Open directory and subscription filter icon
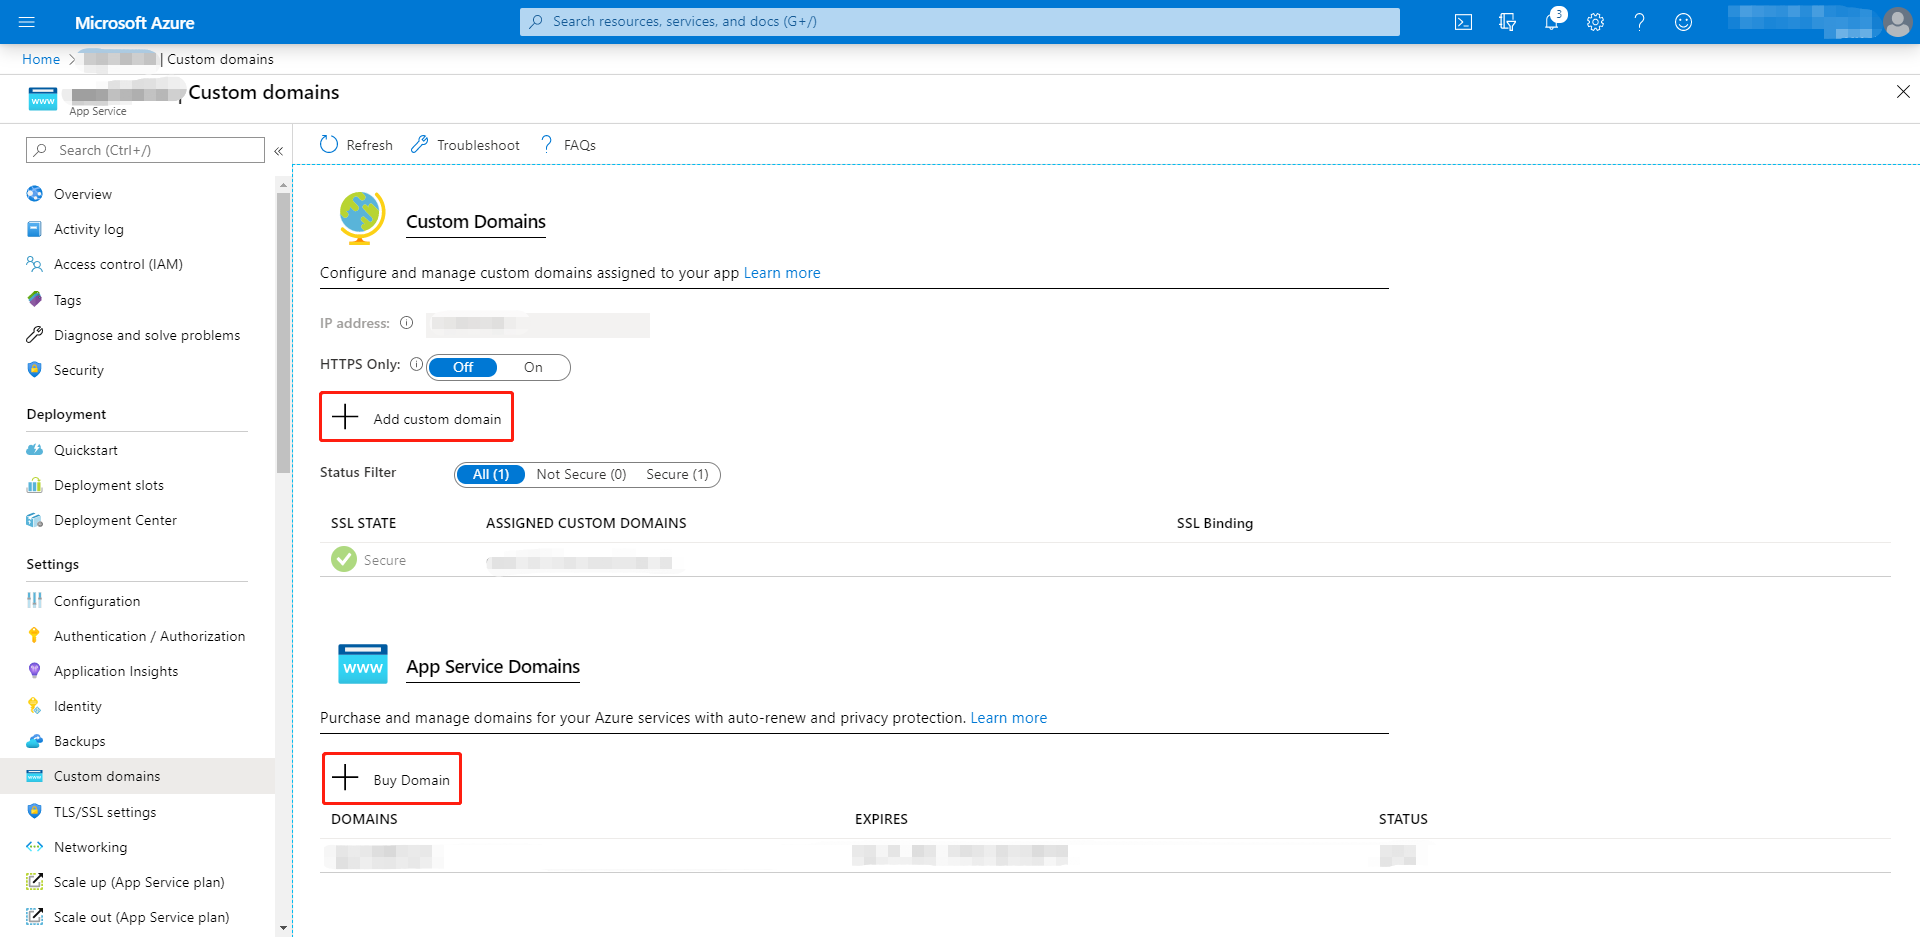 pos(1507,22)
